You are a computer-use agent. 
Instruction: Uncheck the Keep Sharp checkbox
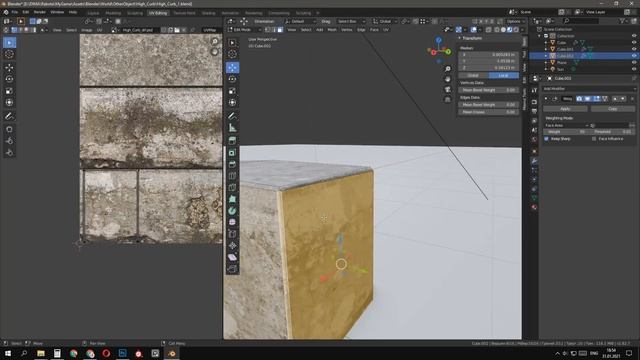click(x=547, y=139)
